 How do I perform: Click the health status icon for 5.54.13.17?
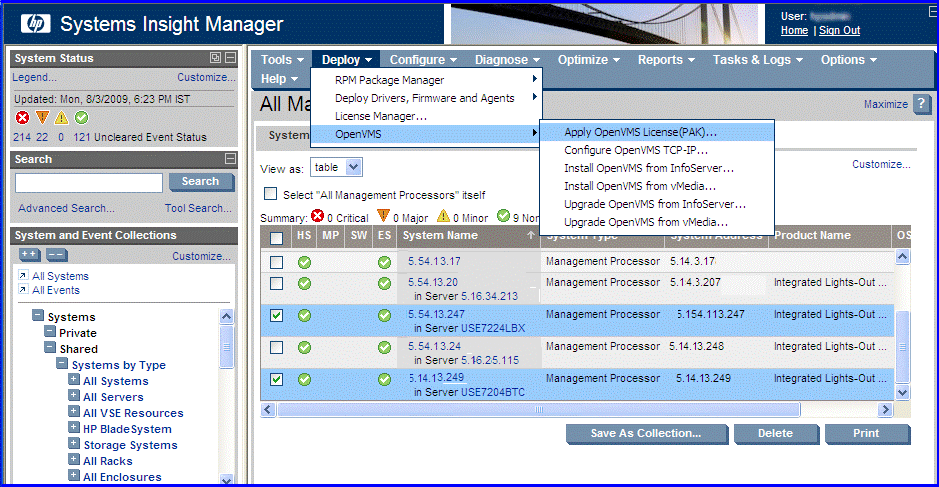304,262
